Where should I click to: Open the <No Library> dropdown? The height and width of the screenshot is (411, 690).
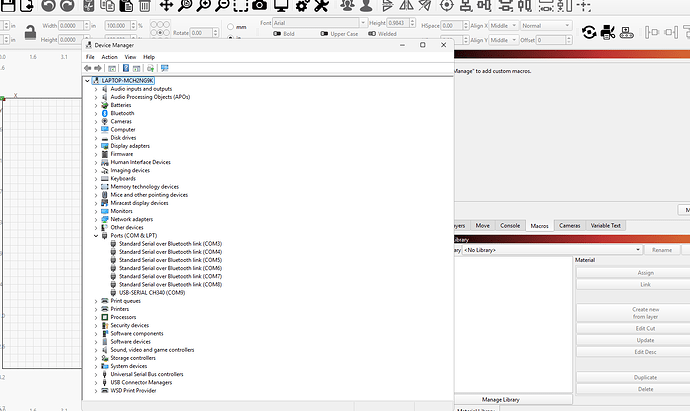point(552,250)
